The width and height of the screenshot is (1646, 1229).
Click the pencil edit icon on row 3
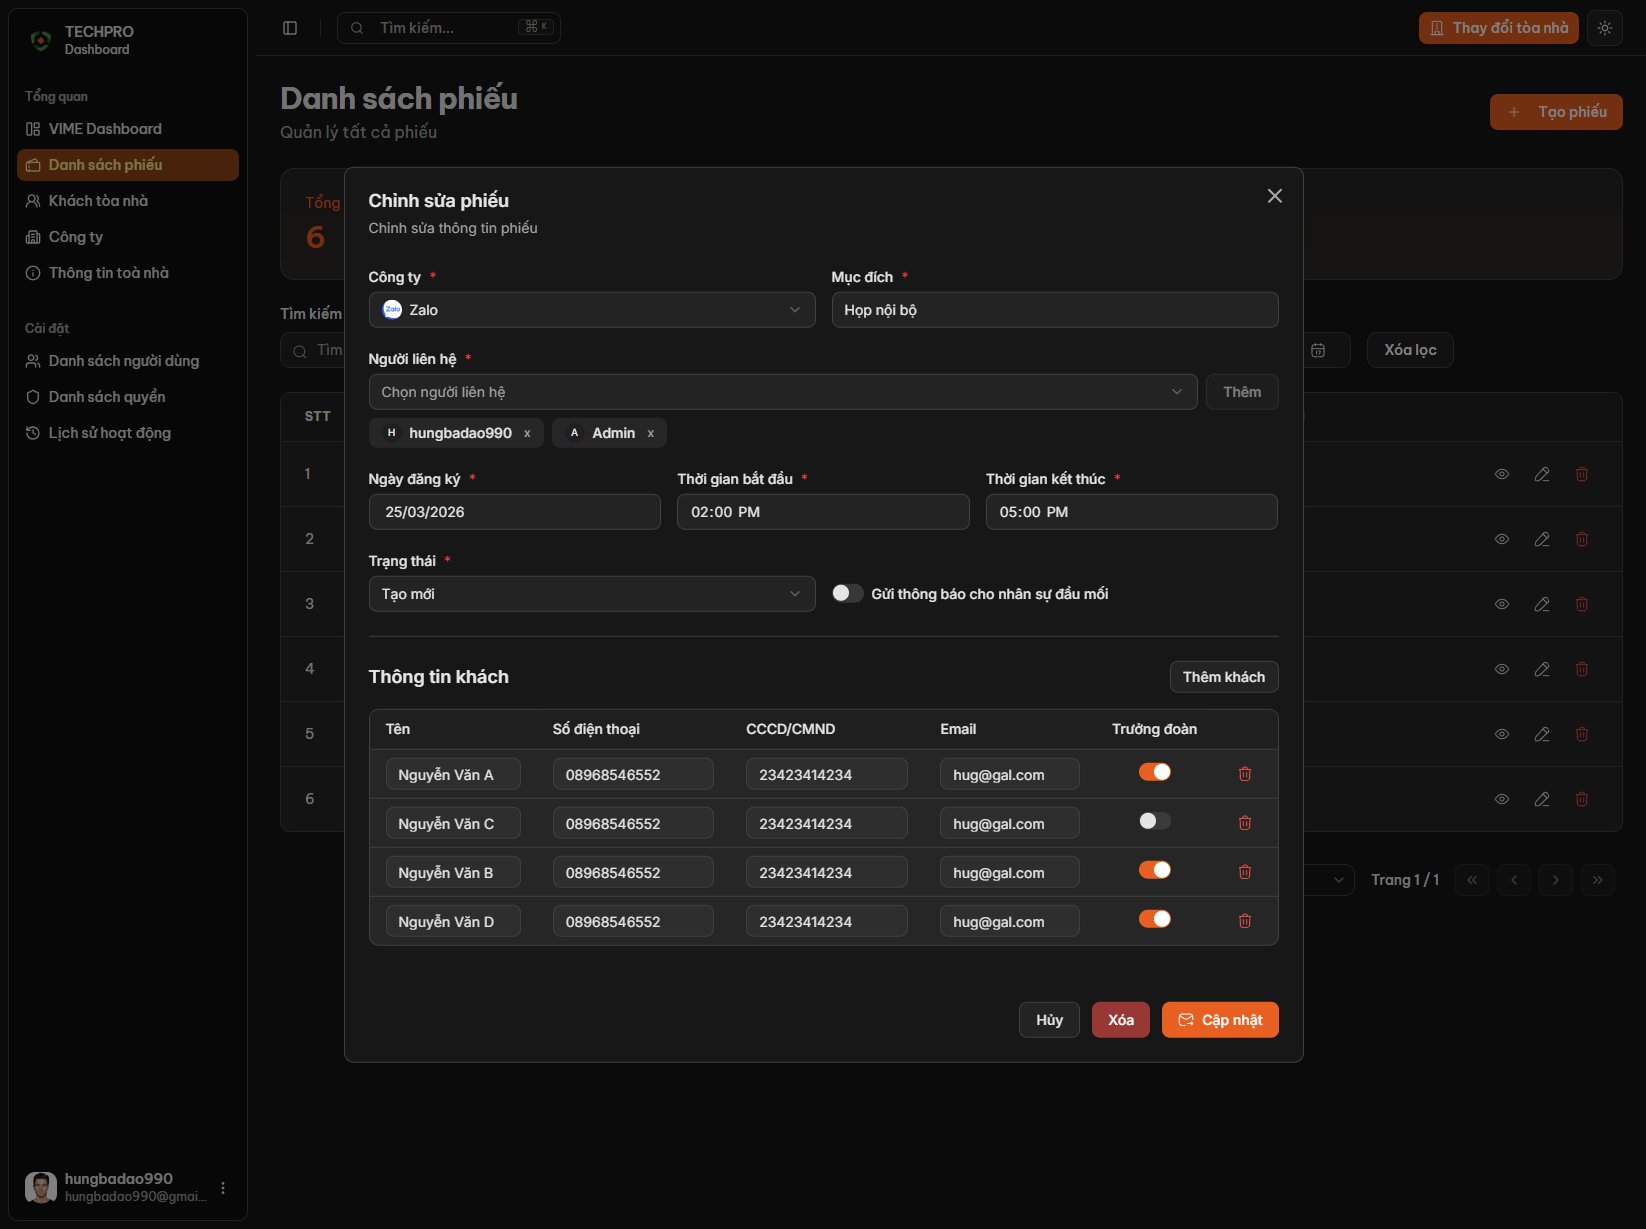[x=1541, y=604]
